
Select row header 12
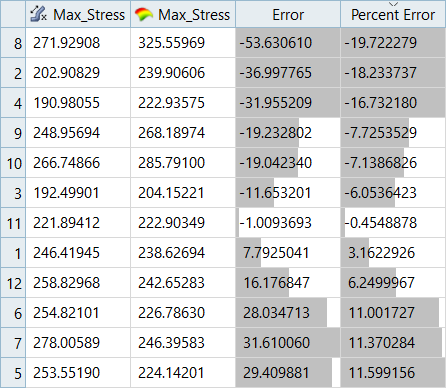(13, 283)
